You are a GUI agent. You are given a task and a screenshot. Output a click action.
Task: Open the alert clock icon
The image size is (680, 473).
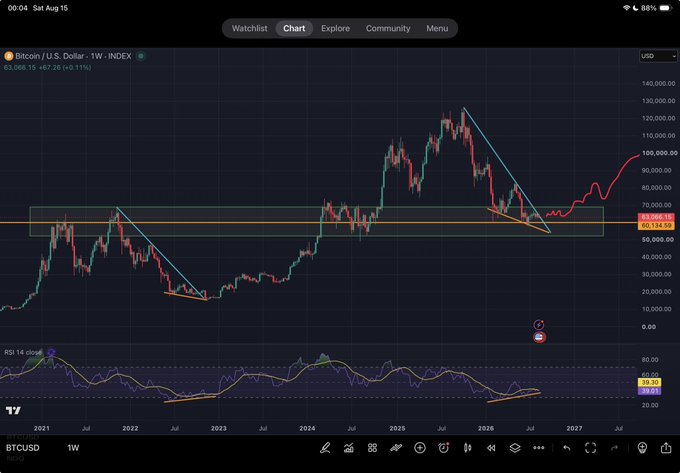coord(444,448)
